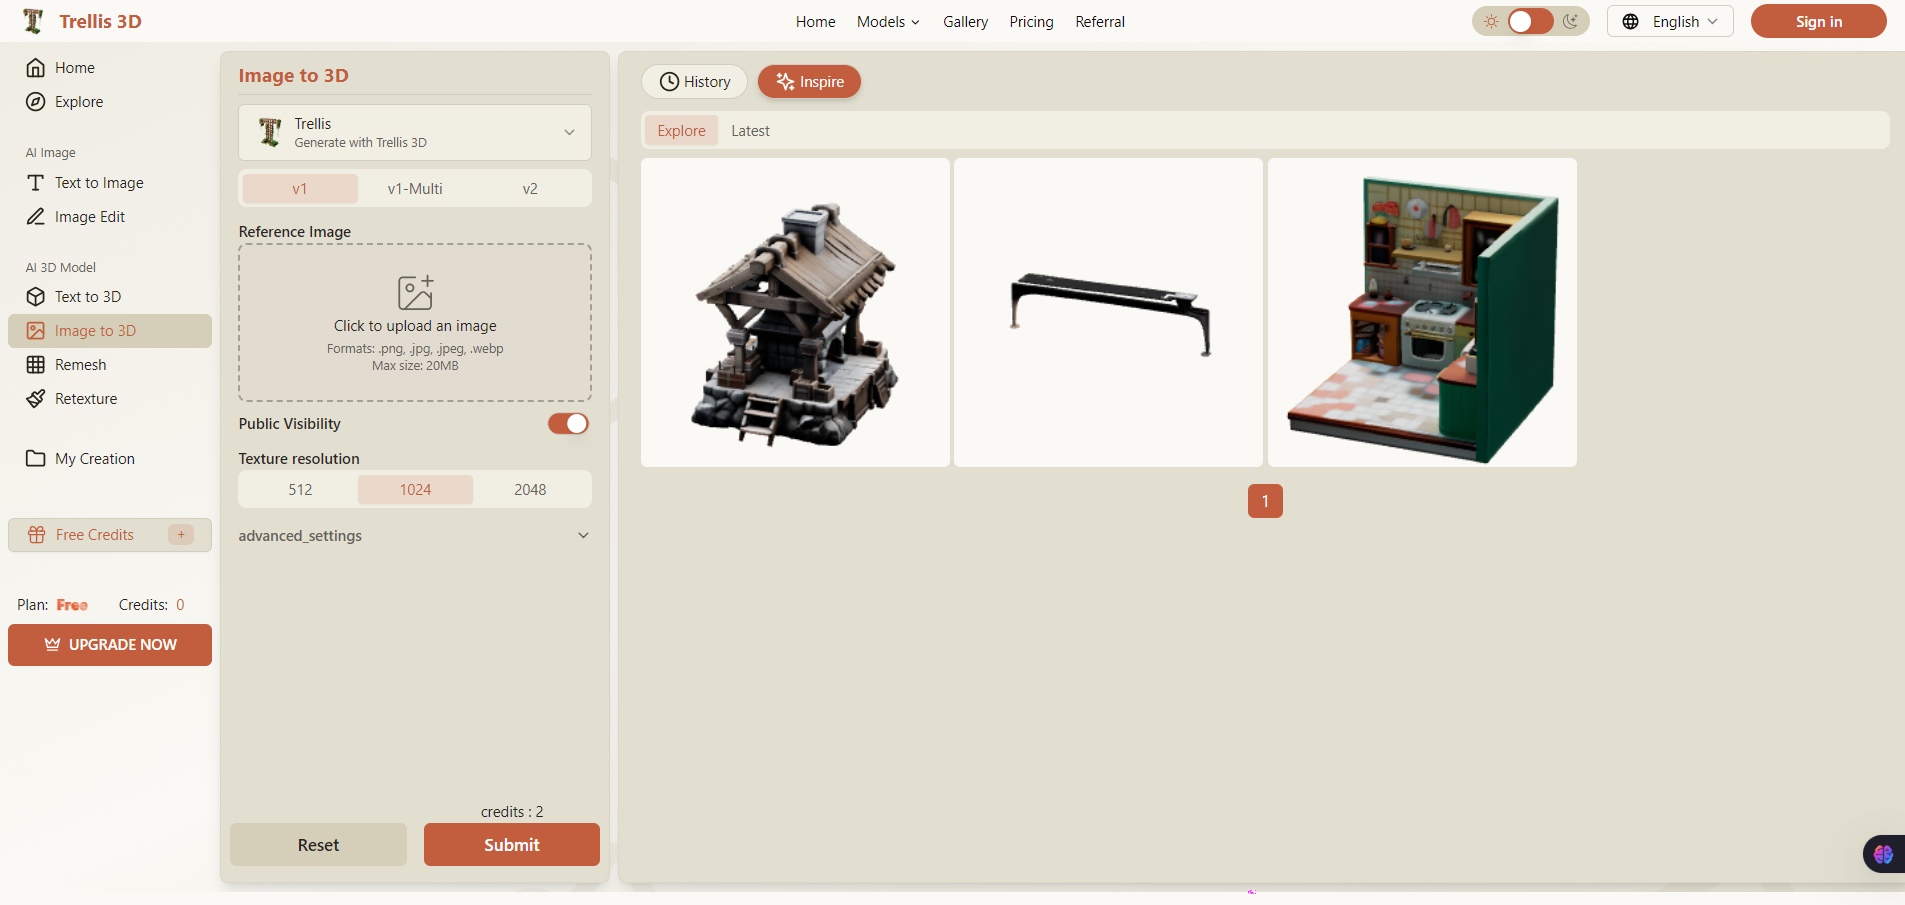Click the upload image icon in Reference Image
This screenshot has width=1905, height=905.
(415, 292)
